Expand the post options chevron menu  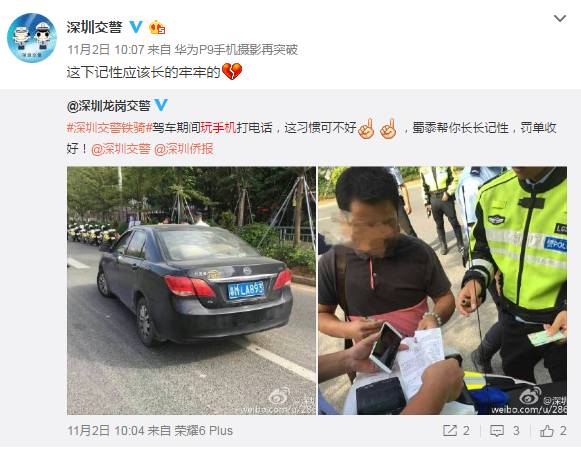(x=560, y=18)
